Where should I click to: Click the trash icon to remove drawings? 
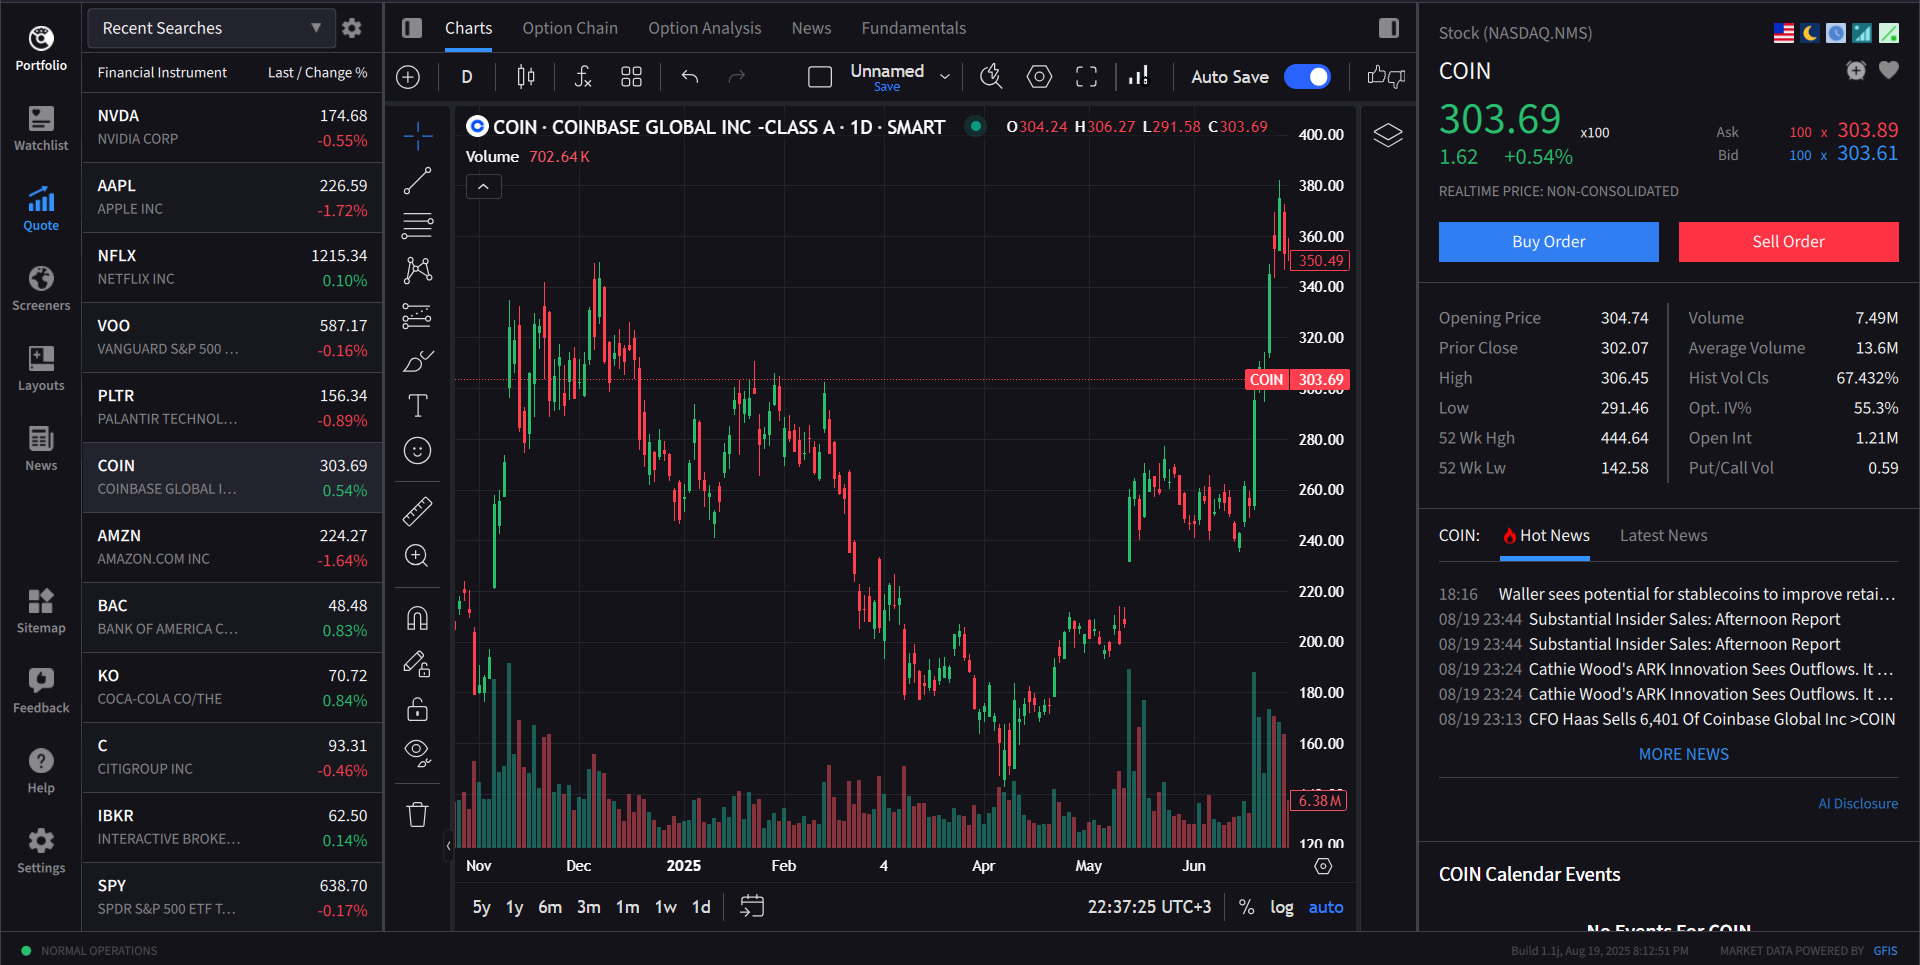point(417,814)
